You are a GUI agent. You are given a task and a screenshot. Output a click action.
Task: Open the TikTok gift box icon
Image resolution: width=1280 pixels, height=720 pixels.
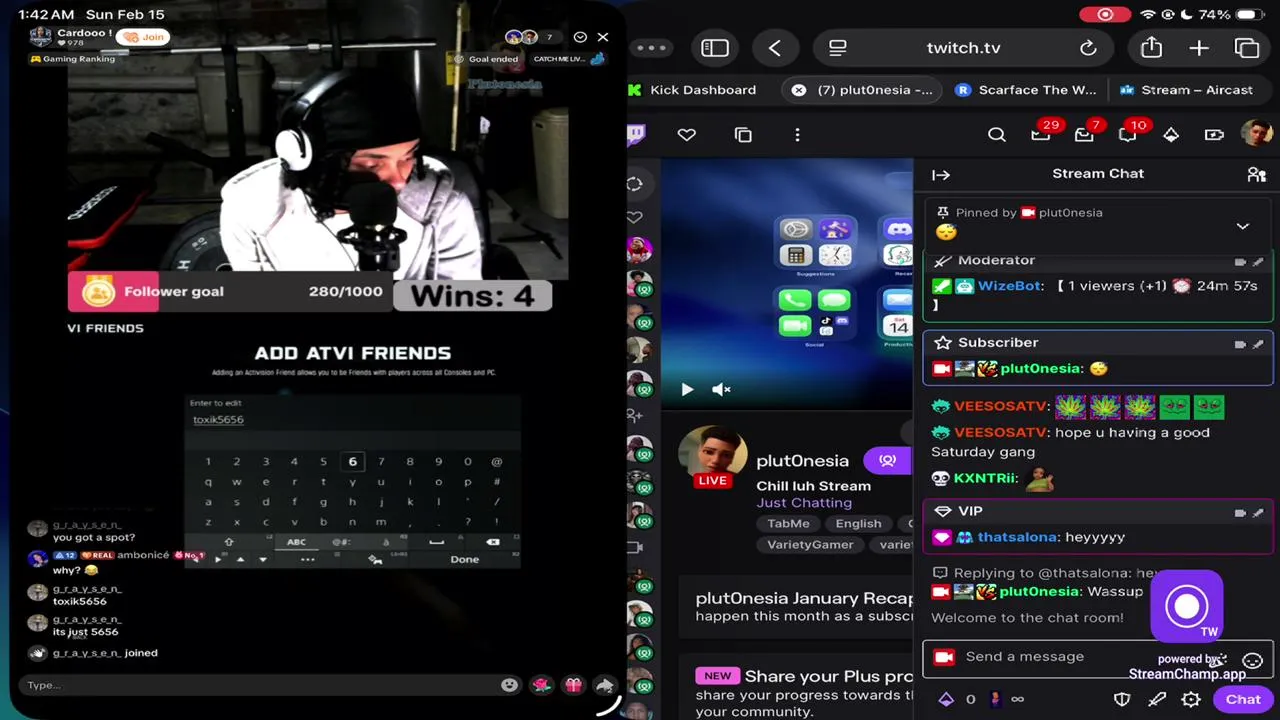(573, 685)
